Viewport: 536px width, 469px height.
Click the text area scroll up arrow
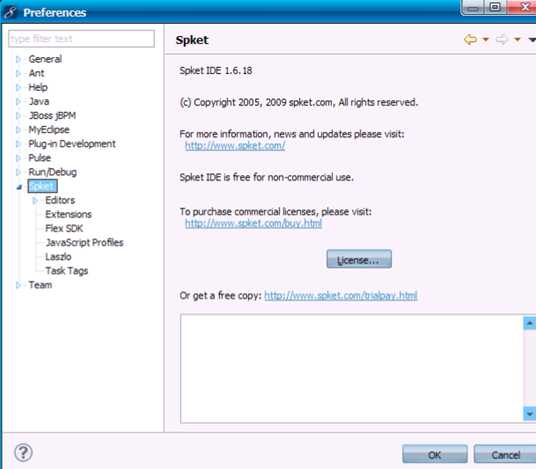pyautogui.click(x=530, y=323)
